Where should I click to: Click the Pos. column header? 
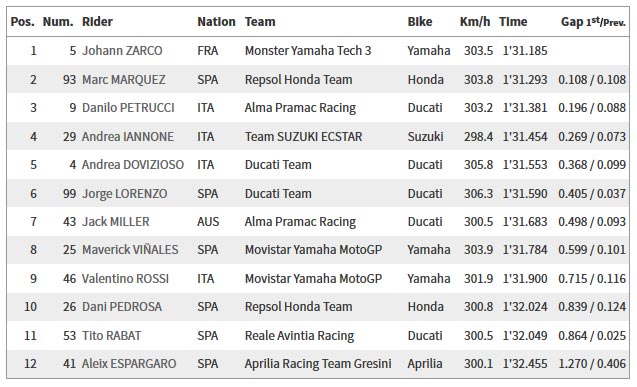23,22
